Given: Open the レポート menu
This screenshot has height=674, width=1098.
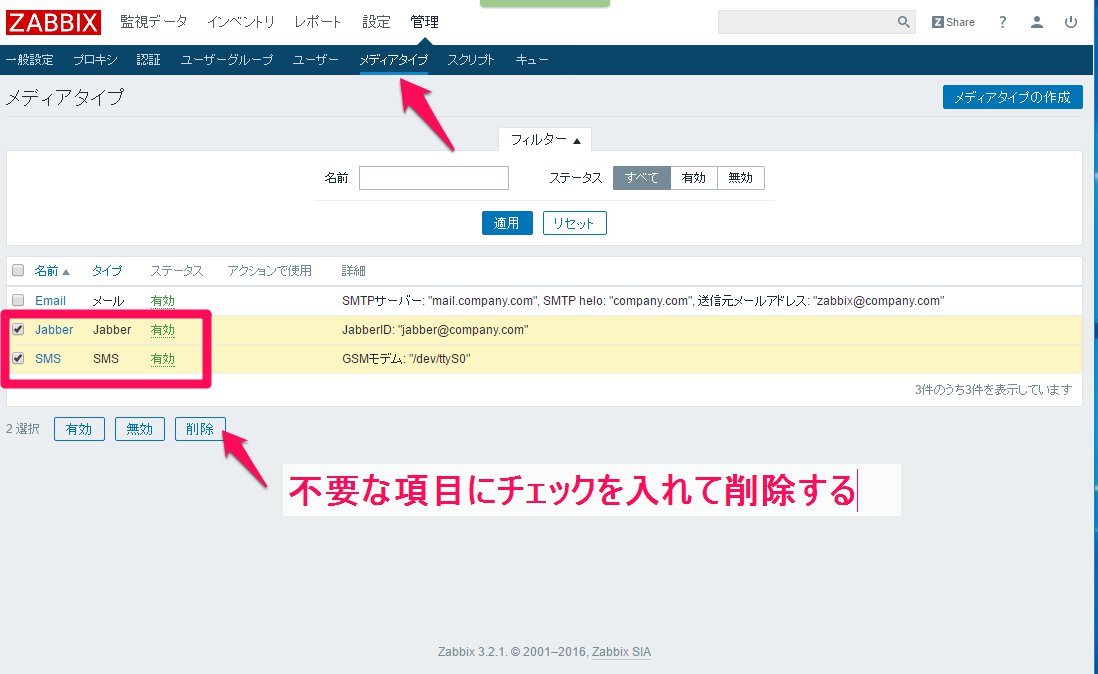Looking at the screenshot, I should pyautogui.click(x=318, y=22).
